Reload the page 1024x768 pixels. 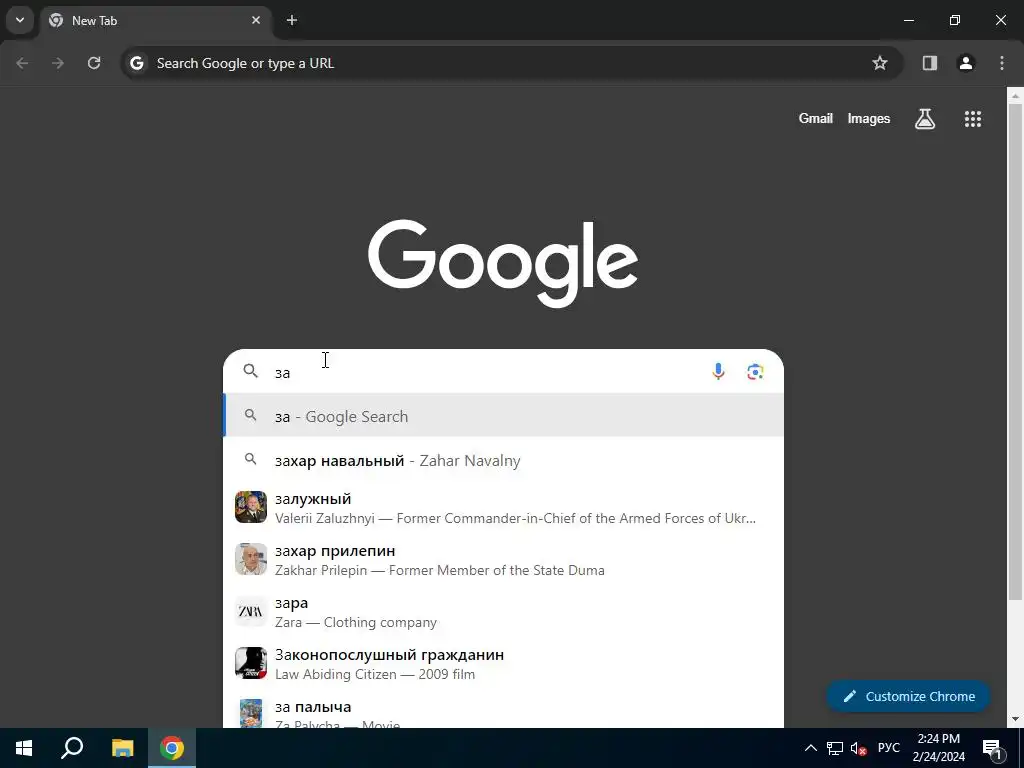[x=94, y=63]
